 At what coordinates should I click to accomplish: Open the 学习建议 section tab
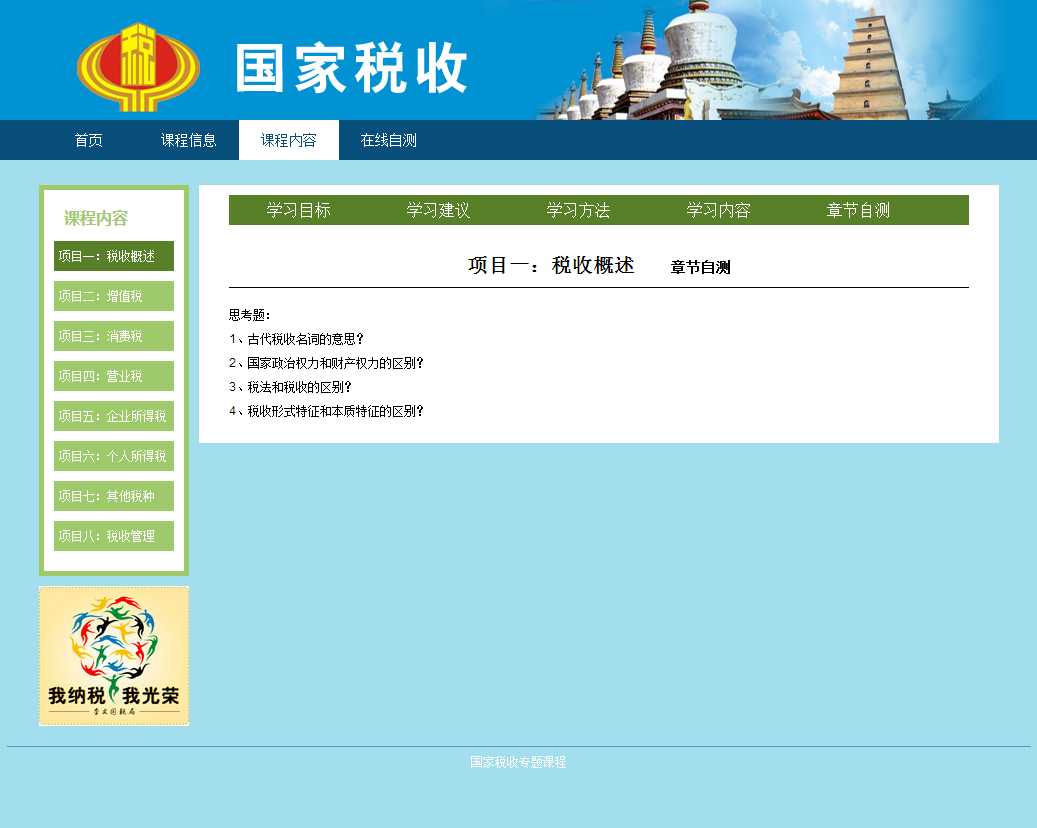(438, 210)
